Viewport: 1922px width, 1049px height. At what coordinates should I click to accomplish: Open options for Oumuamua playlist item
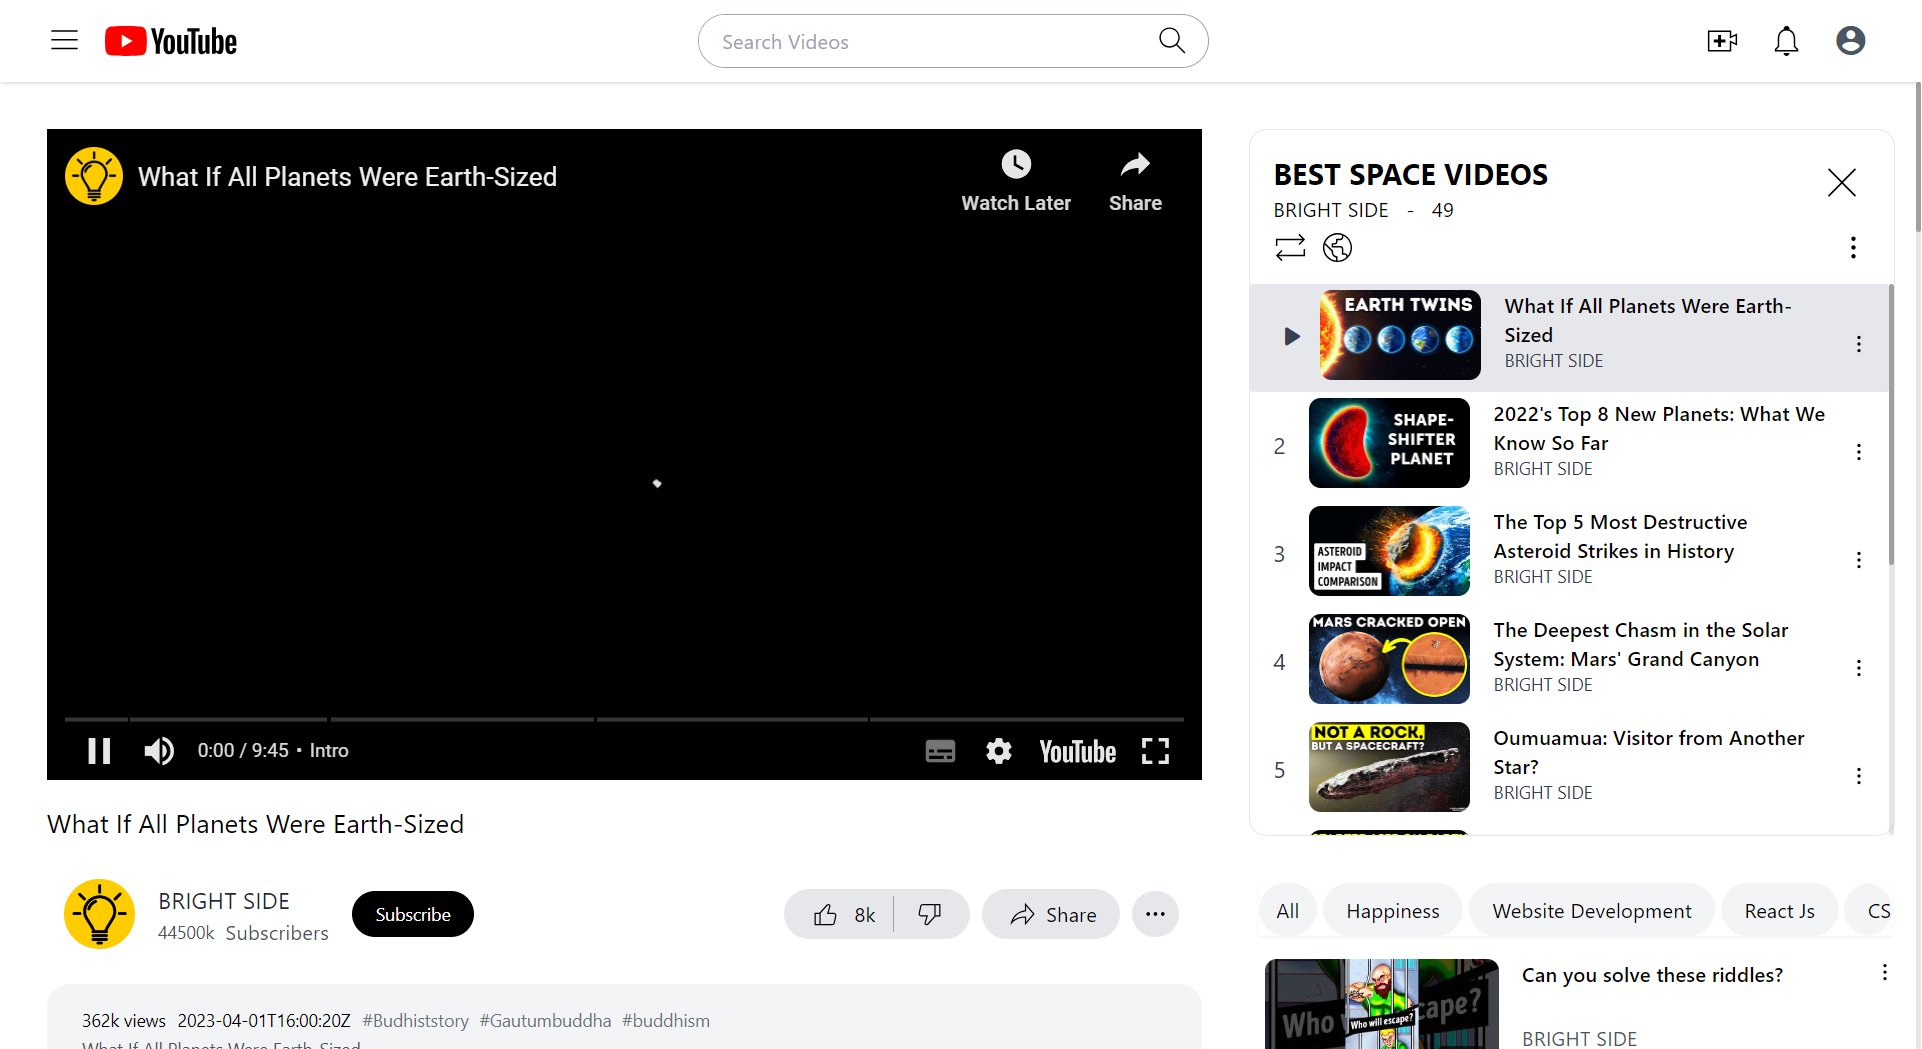pyautogui.click(x=1859, y=776)
